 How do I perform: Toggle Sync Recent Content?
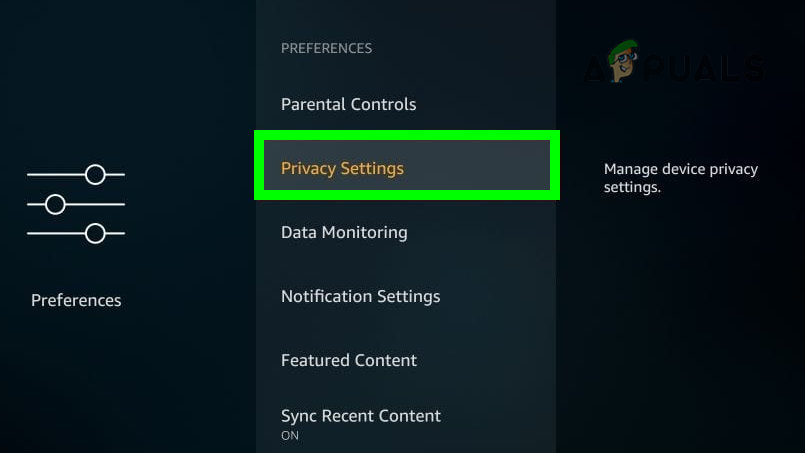(361, 416)
